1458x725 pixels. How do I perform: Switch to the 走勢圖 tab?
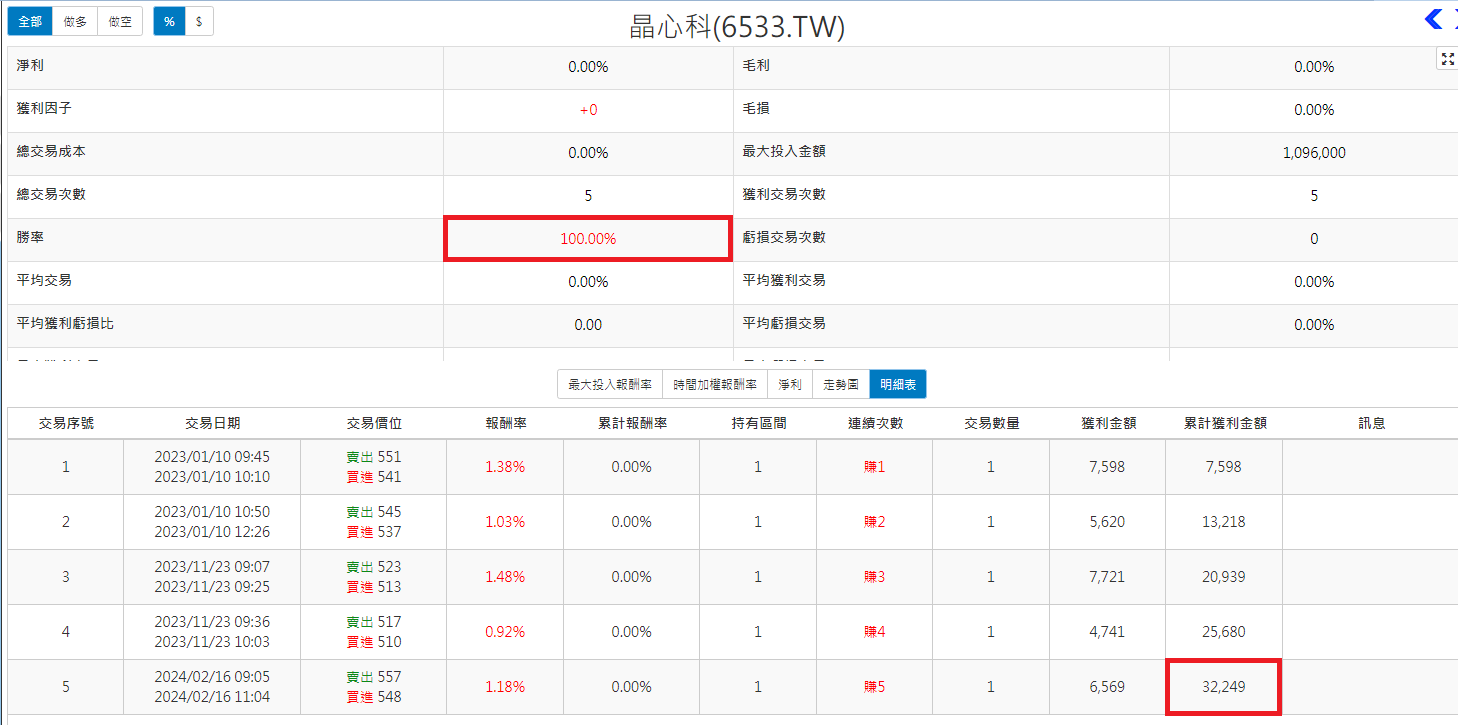[x=840, y=384]
